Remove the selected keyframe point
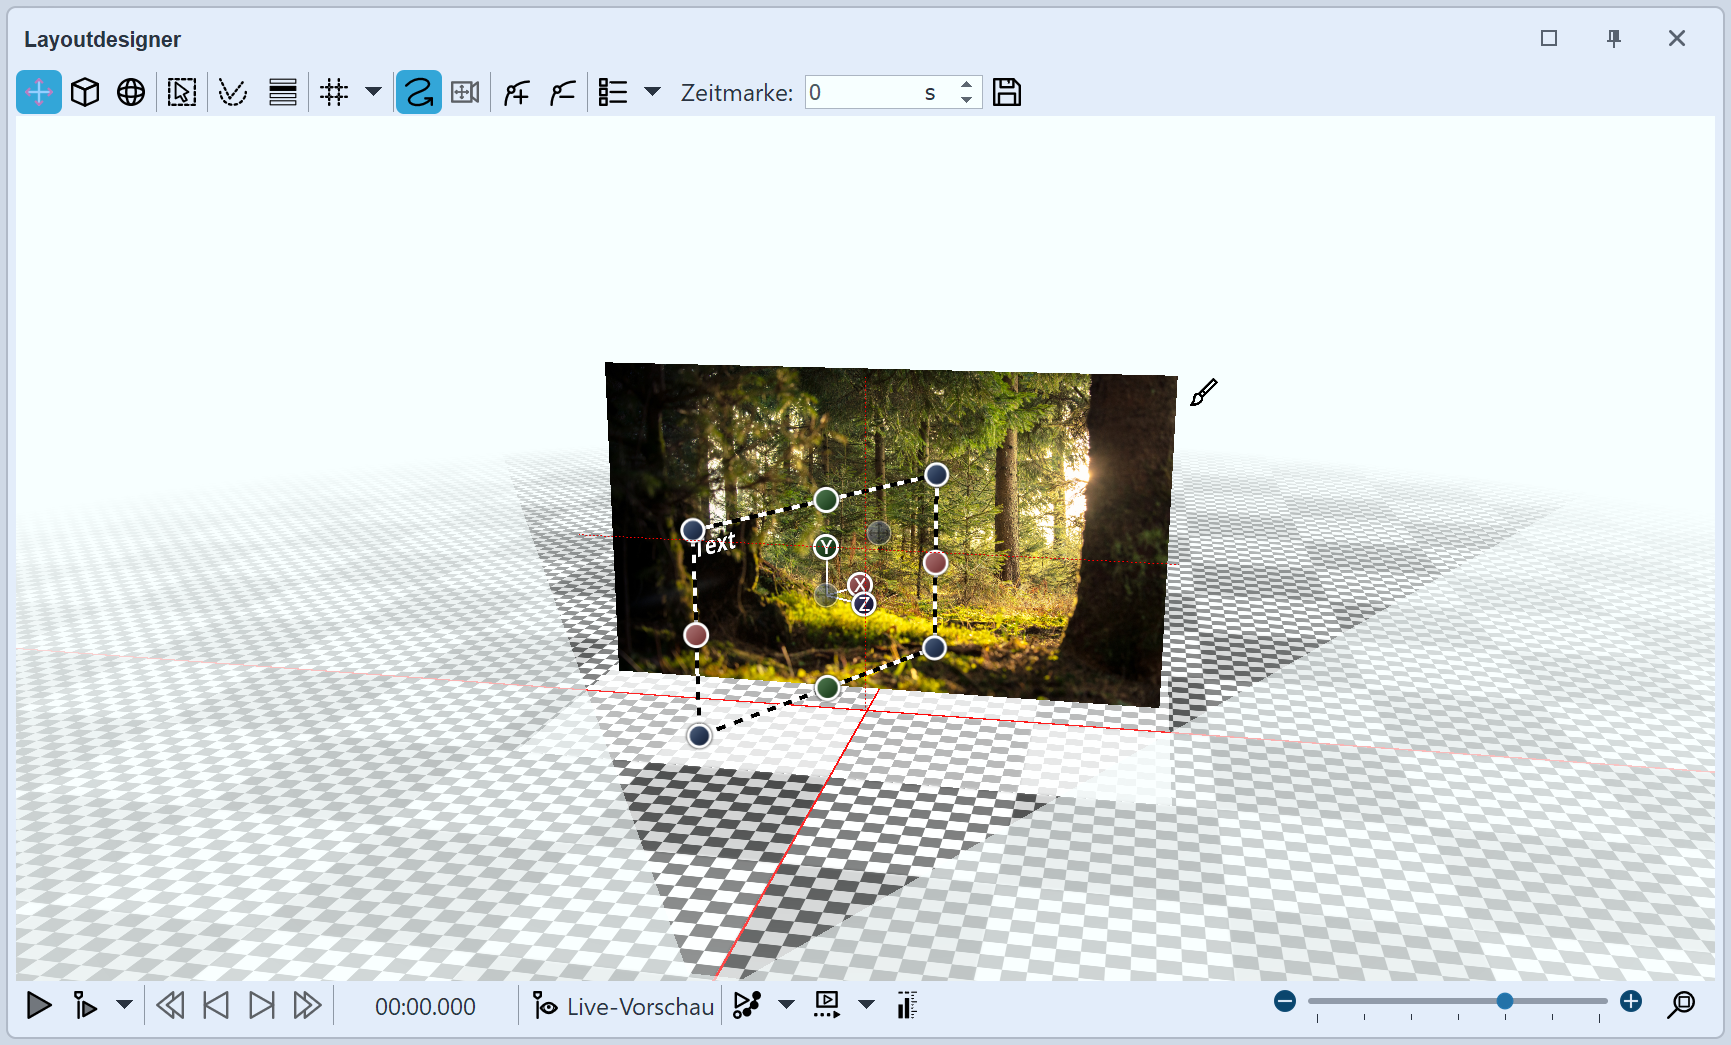The height and width of the screenshot is (1045, 1731). pos(563,91)
